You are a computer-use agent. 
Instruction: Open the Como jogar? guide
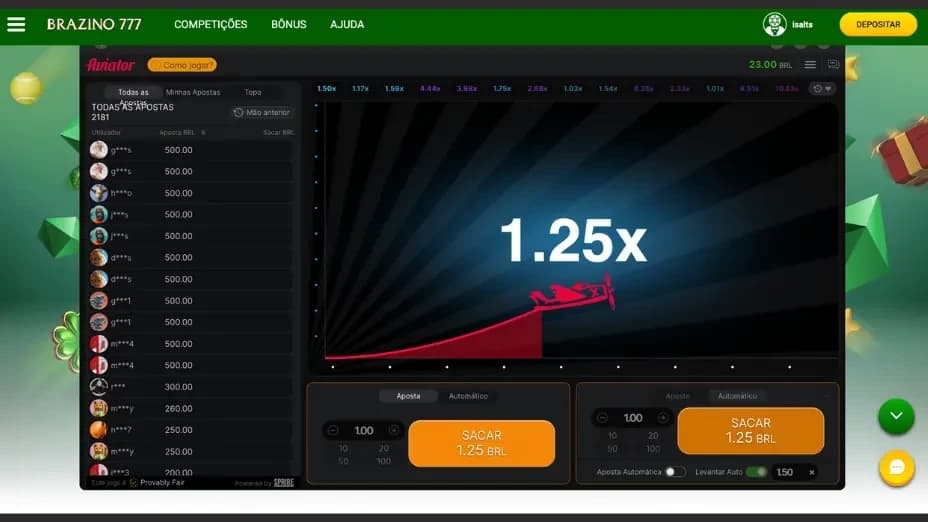tap(182, 65)
